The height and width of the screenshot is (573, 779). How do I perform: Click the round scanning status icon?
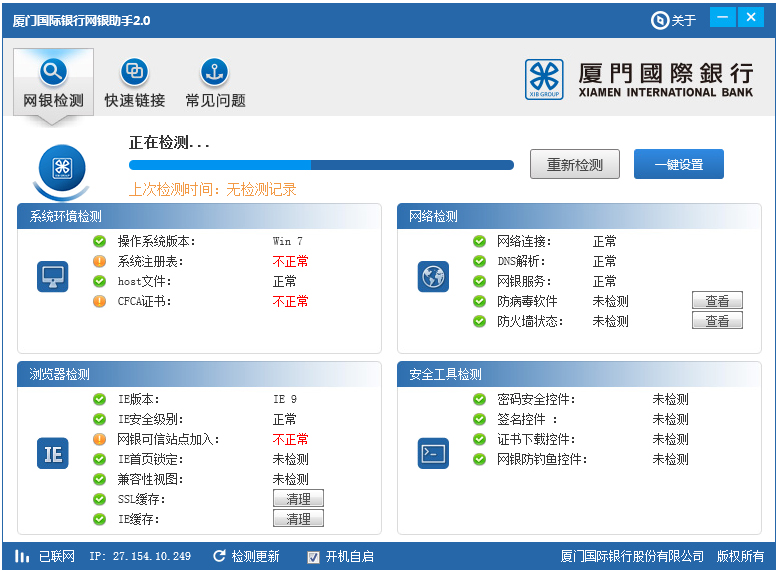pyautogui.click(x=61, y=169)
